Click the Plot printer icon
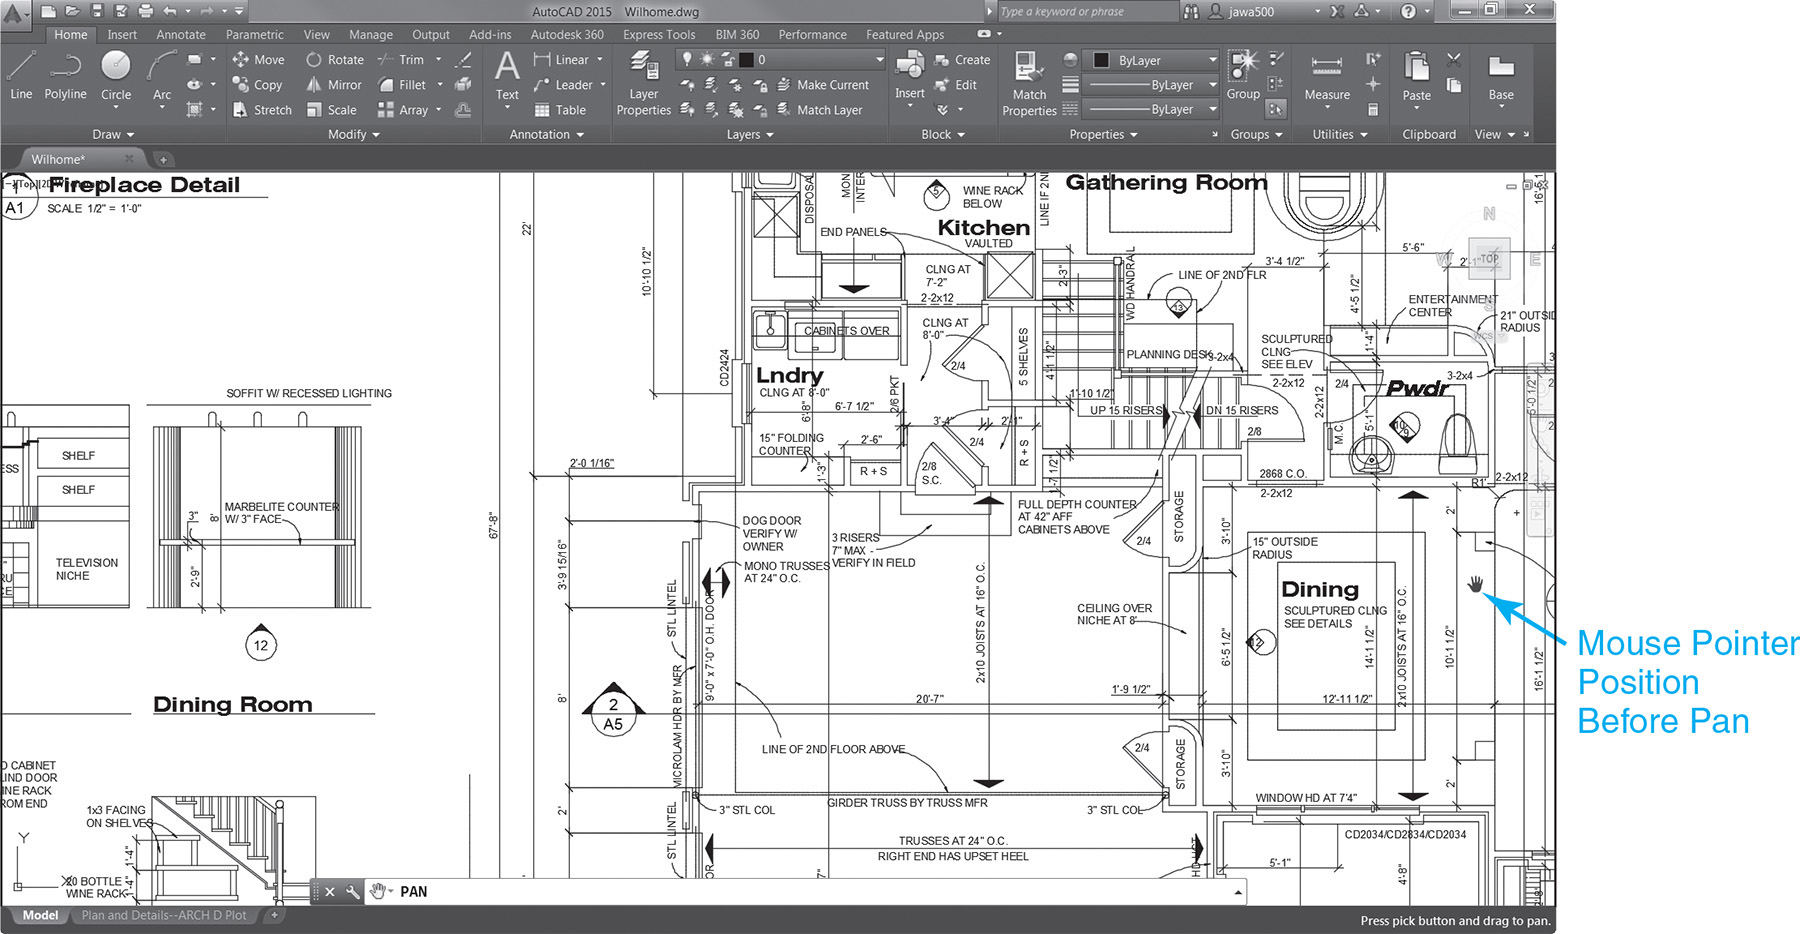The width and height of the screenshot is (1800, 934). 146,11
